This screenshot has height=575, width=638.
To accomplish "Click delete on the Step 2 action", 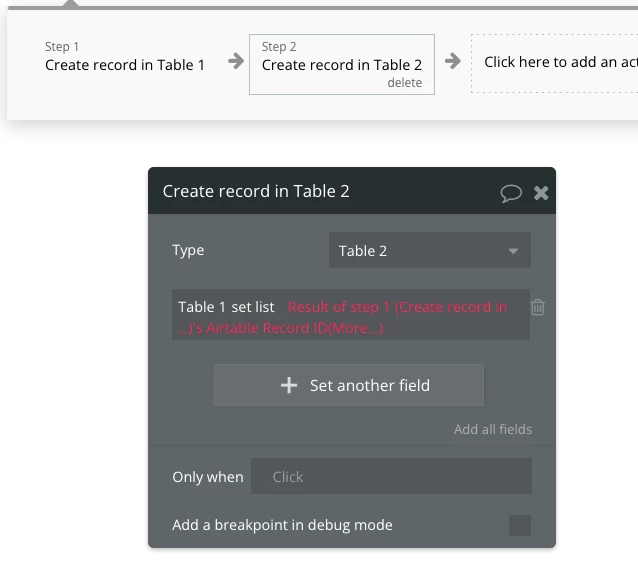I will click(x=404, y=83).
